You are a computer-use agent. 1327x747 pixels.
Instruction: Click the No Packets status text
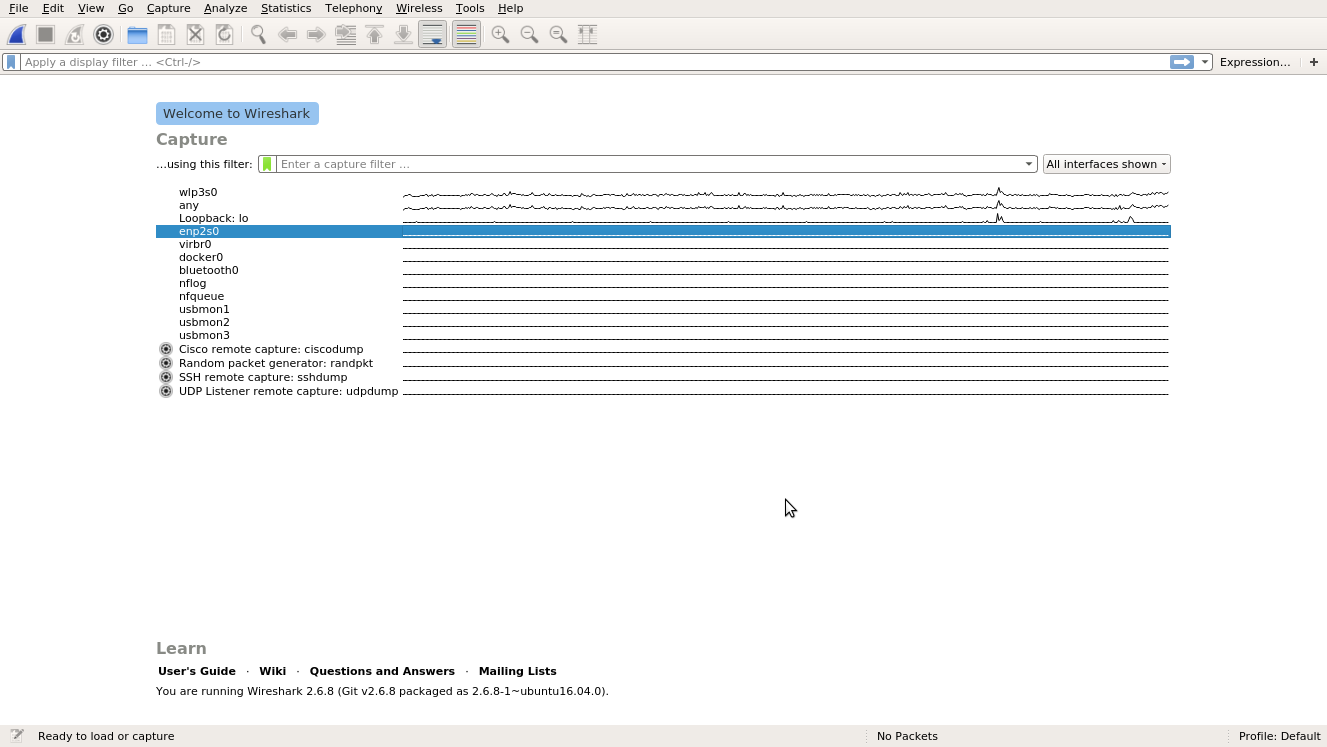coord(907,736)
